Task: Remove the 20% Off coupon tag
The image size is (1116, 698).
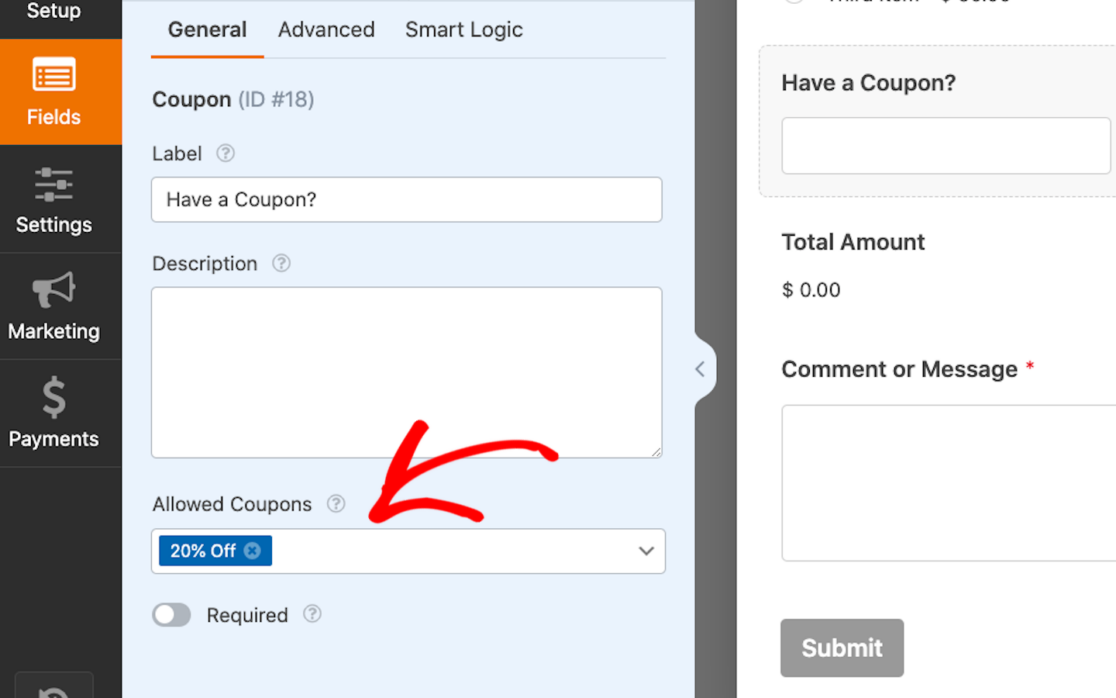Action: point(253,551)
